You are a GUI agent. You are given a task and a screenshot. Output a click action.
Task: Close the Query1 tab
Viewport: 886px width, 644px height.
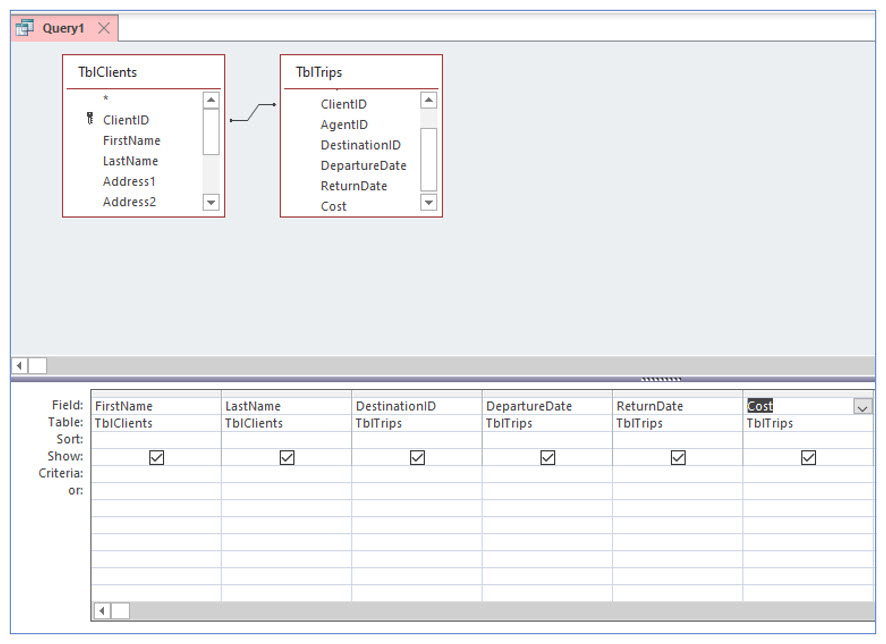tap(104, 28)
